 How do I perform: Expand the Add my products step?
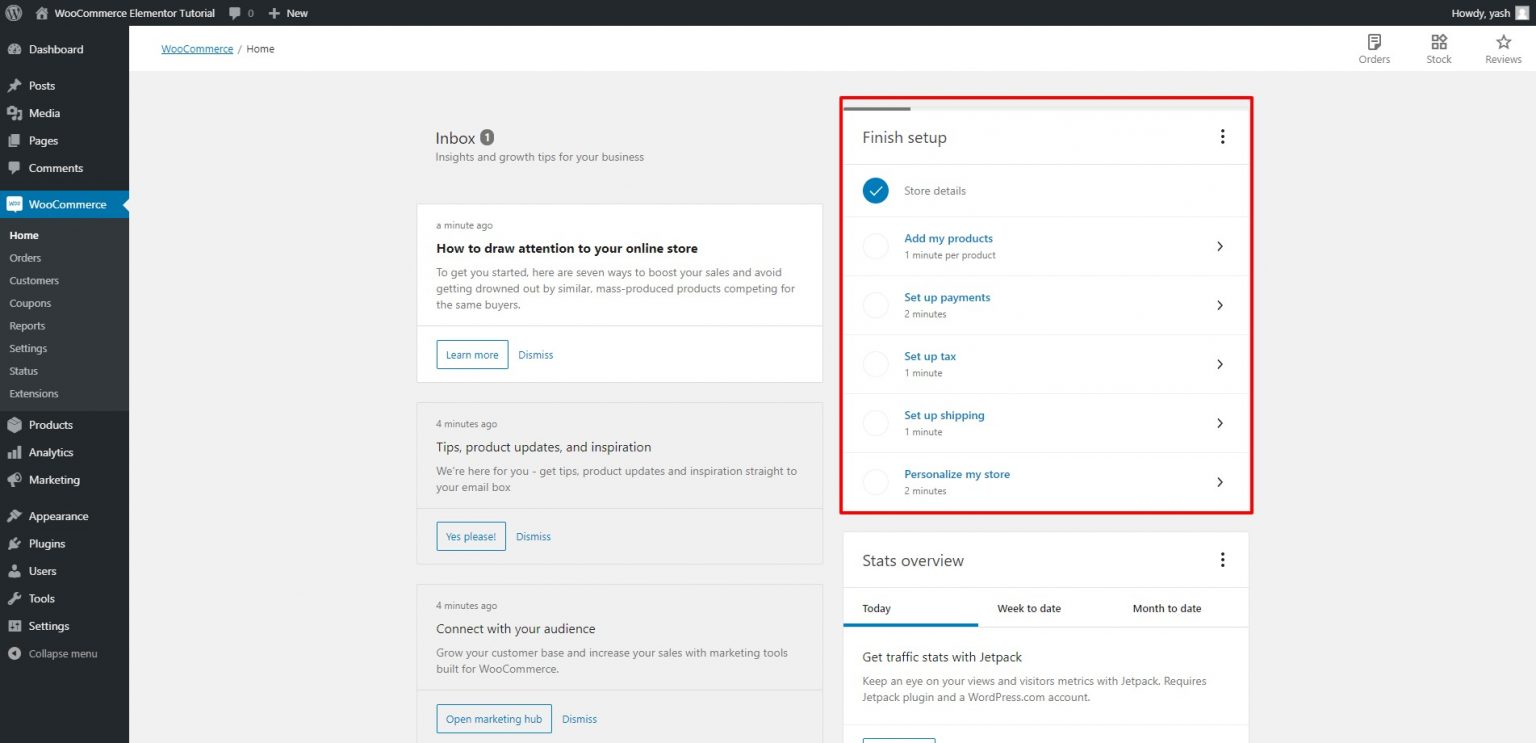click(x=1220, y=246)
